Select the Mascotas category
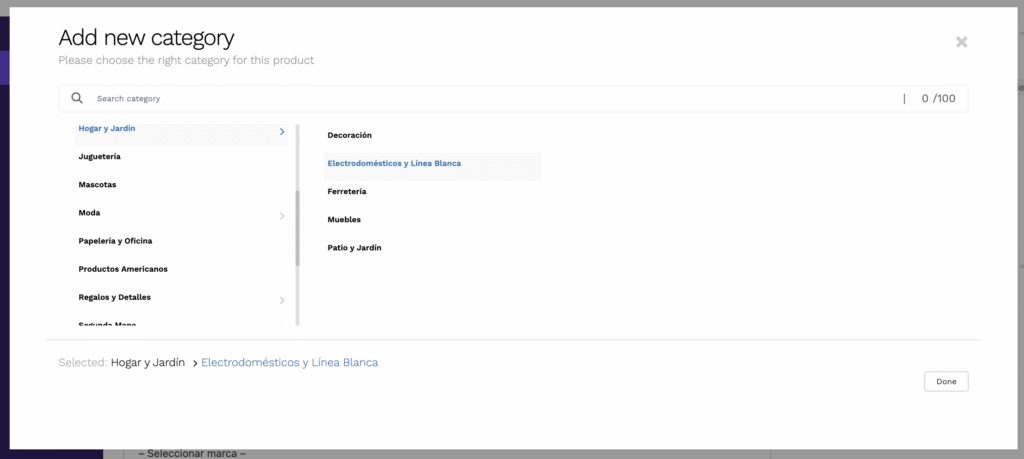1024x459 pixels. pos(97,185)
